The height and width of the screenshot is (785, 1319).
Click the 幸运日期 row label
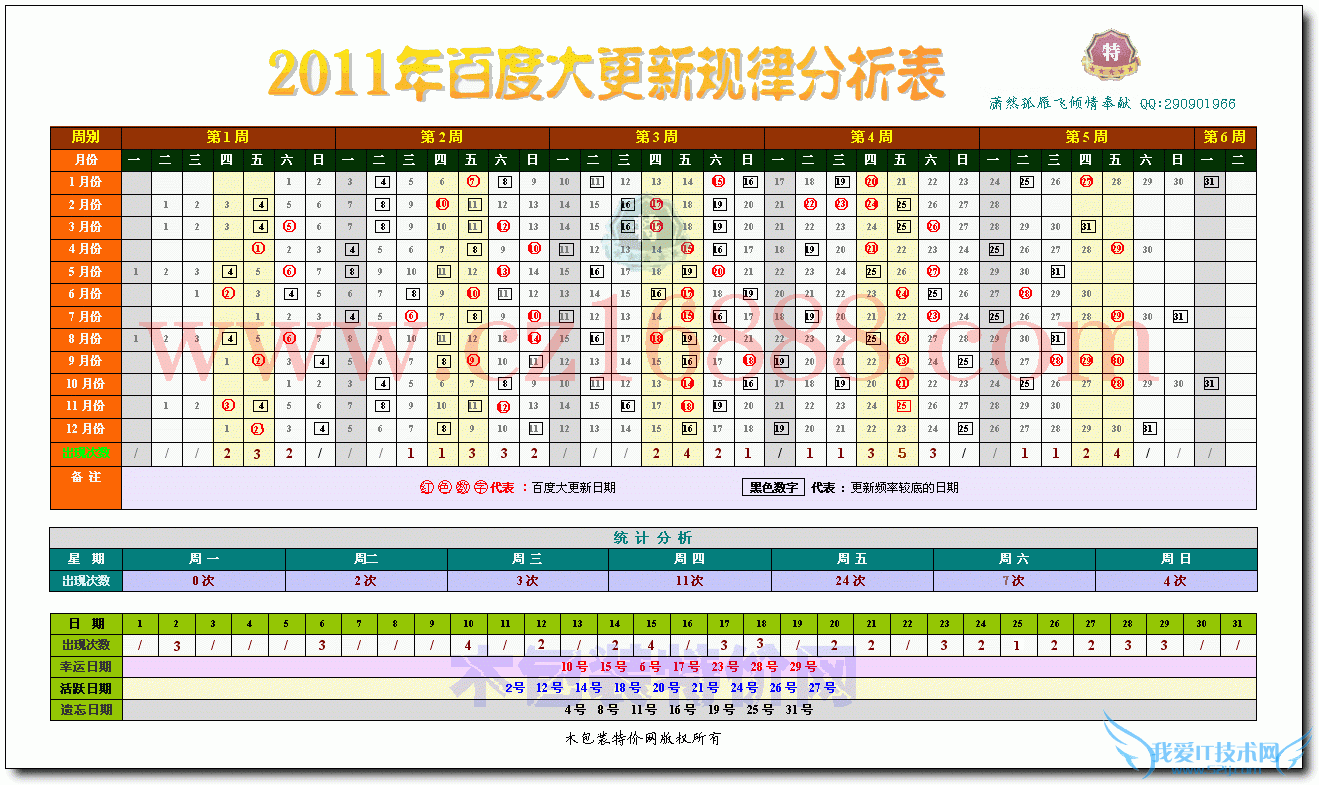(x=86, y=666)
